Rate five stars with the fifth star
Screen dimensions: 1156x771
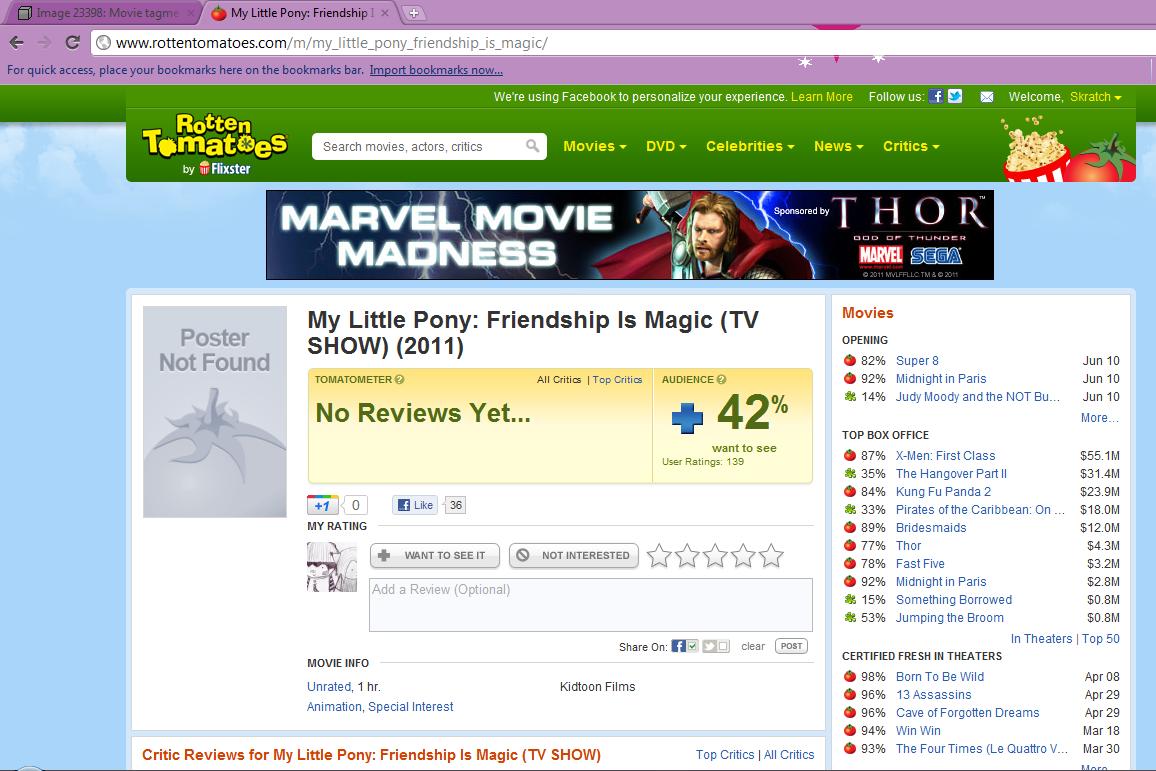pyautogui.click(x=771, y=555)
